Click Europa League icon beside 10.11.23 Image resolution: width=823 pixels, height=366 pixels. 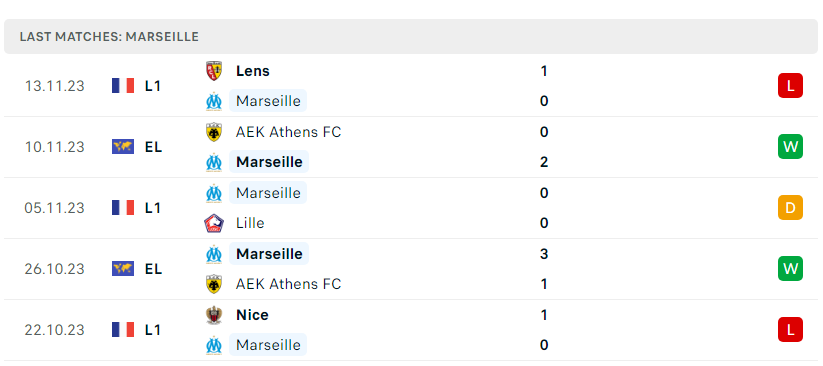(x=123, y=147)
